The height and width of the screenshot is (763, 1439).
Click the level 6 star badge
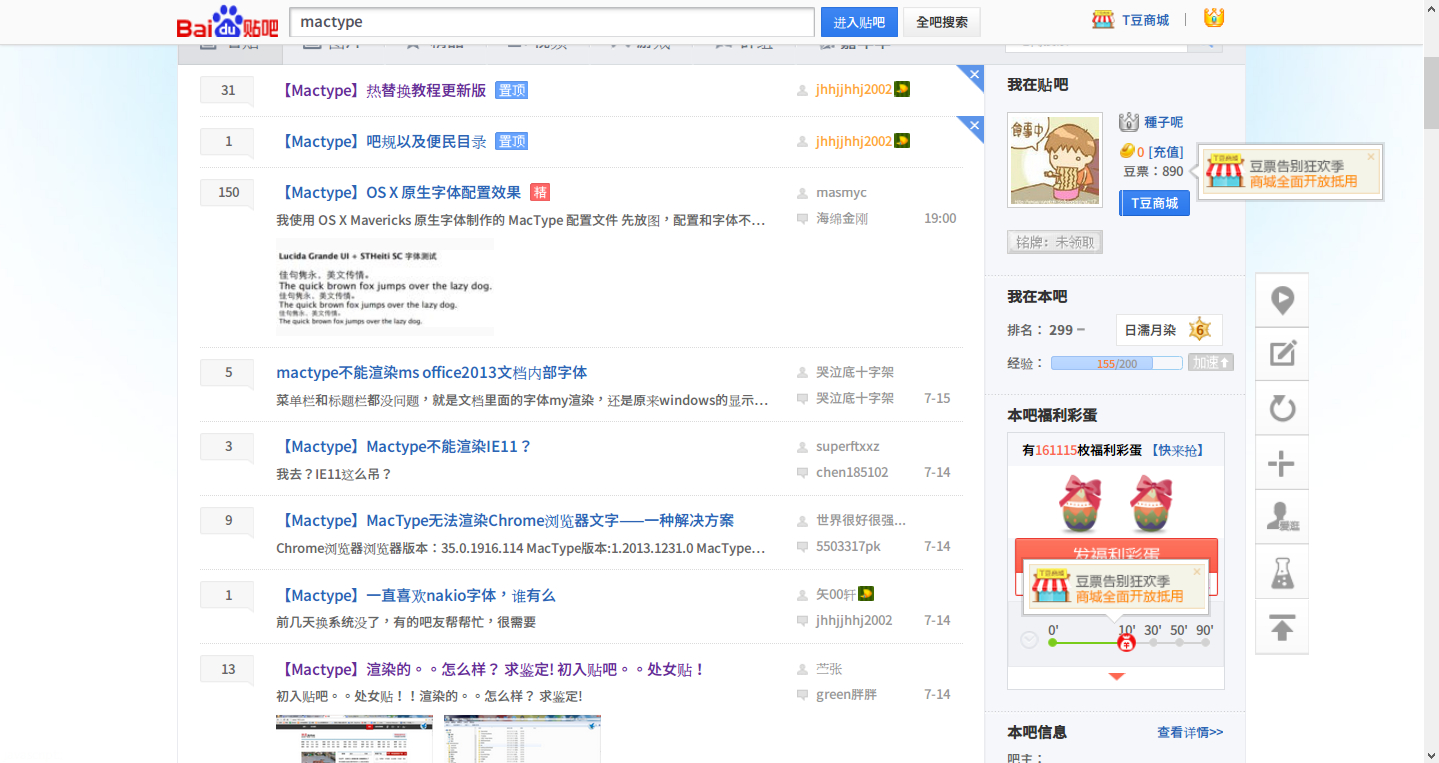1200,330
